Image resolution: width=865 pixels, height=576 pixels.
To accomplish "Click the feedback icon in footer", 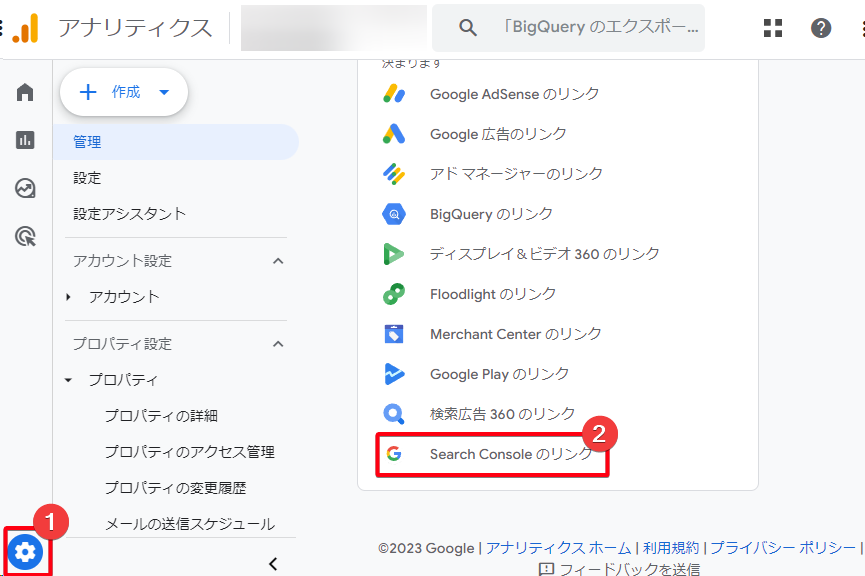I will point(546,569).
